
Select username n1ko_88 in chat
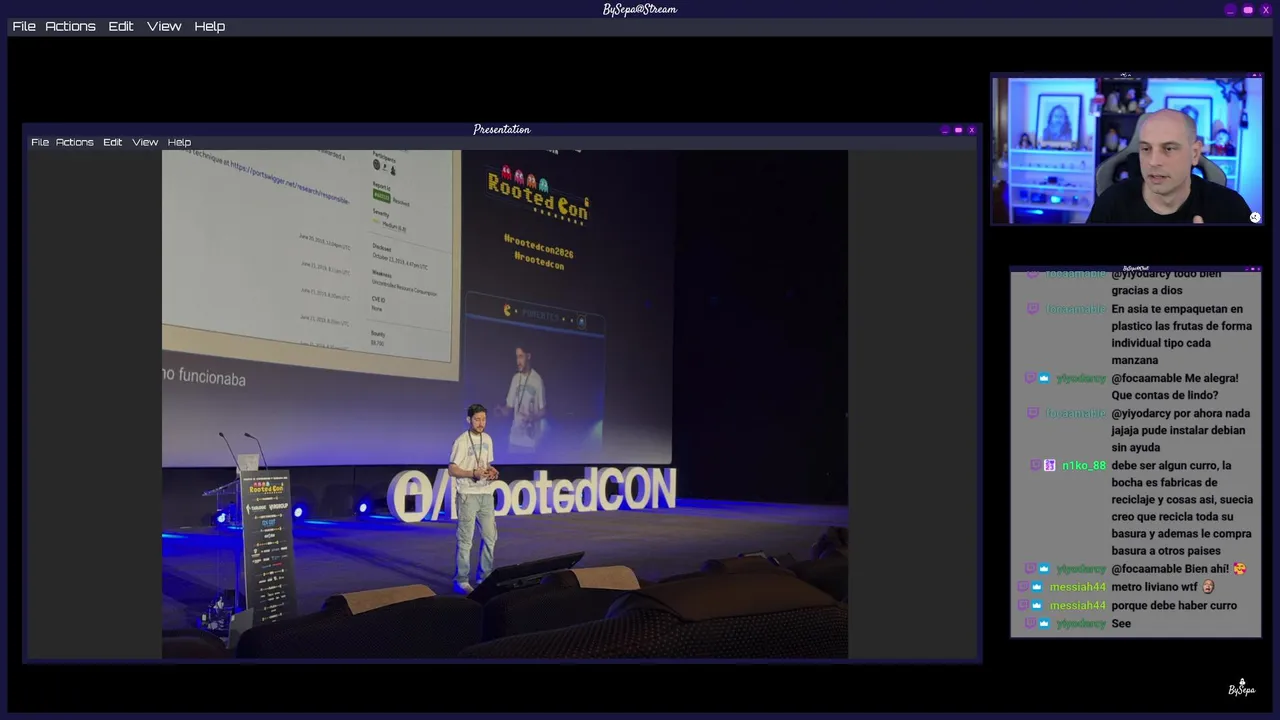1084,466
